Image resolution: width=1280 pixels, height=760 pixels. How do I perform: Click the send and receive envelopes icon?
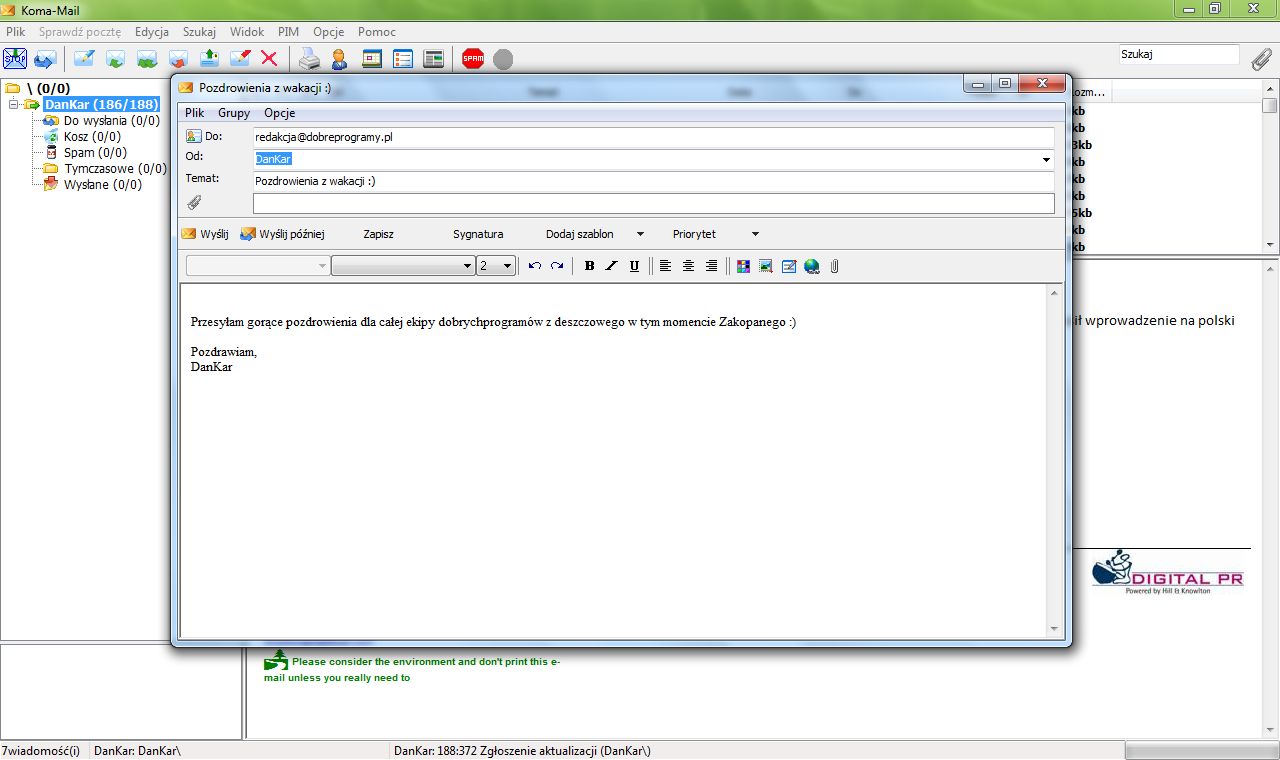coord(45,59)
